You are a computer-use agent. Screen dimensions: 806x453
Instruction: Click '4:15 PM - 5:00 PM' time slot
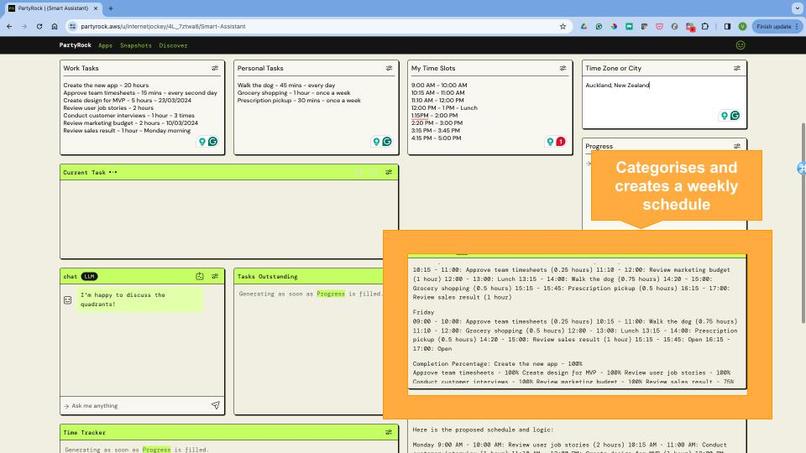click(436, 138)
